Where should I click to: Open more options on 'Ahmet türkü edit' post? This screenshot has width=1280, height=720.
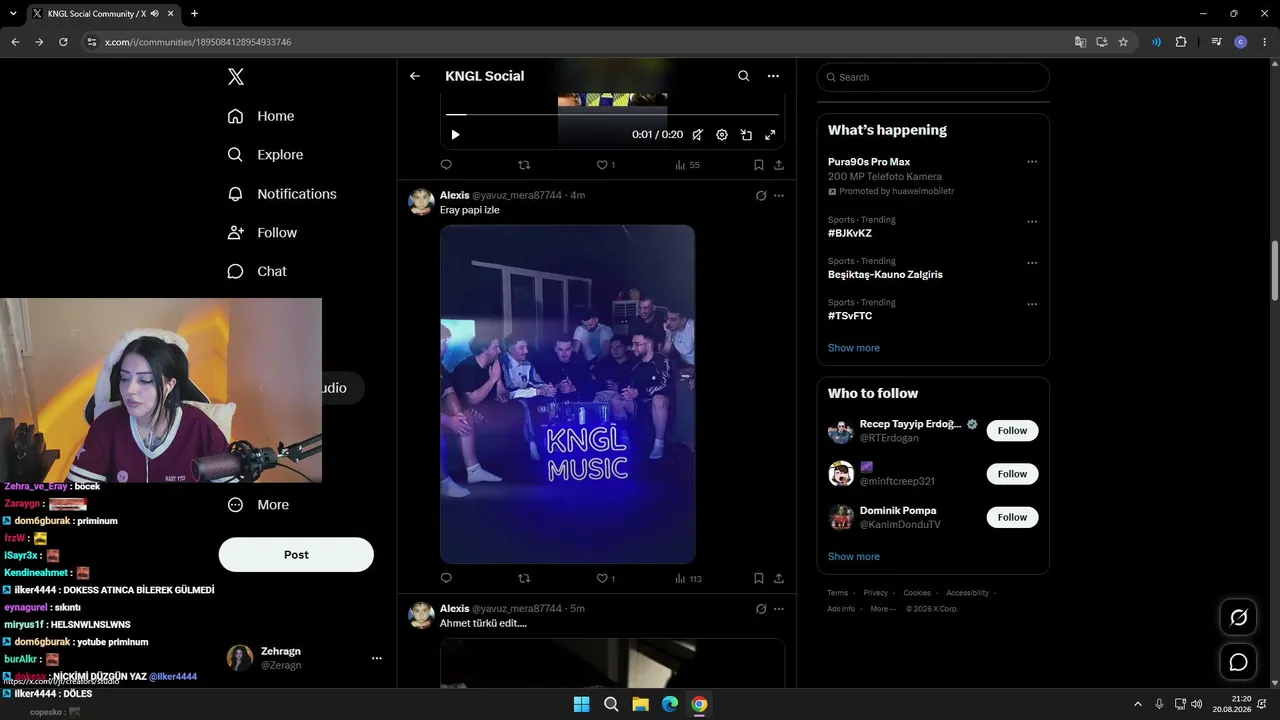(x=779, y=609)
